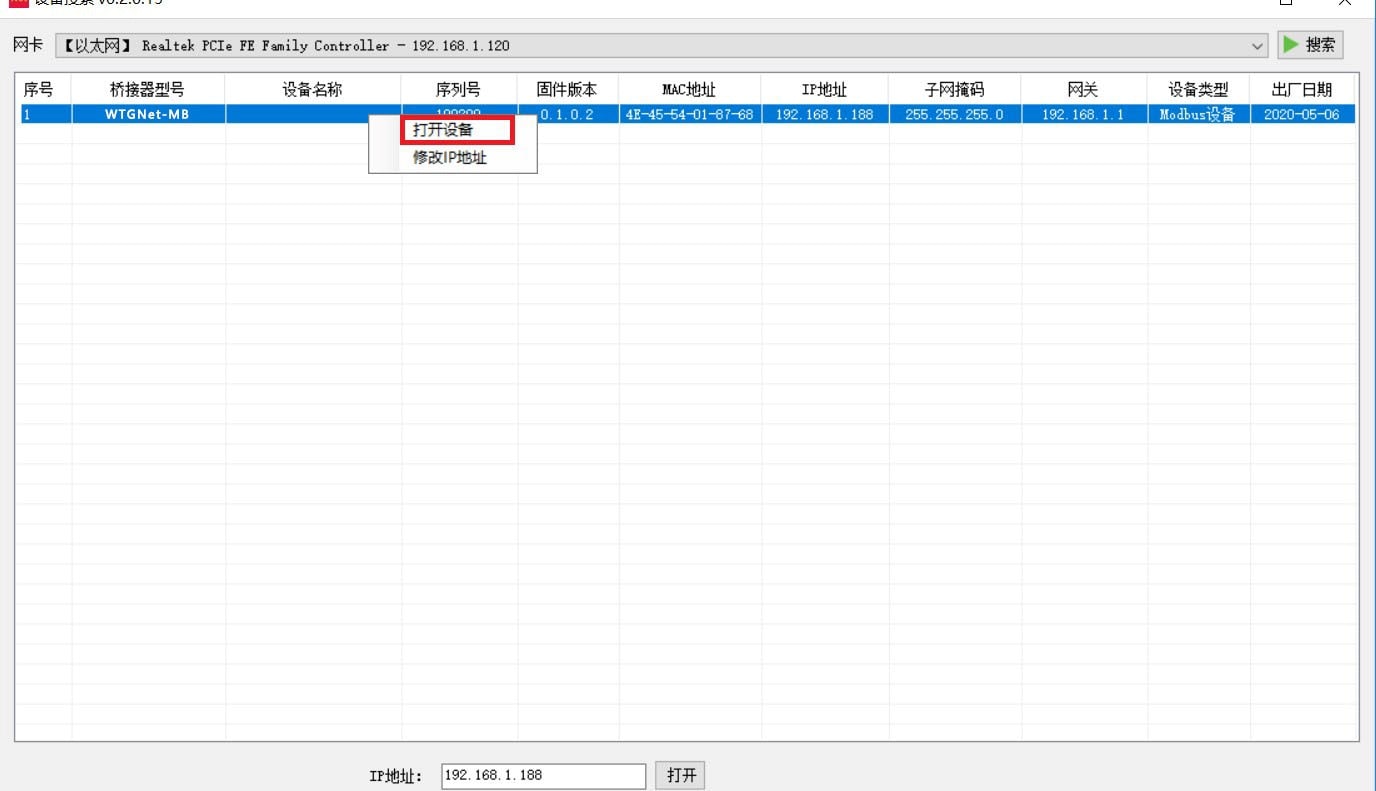Screen dimensions: 1376x791
Task: Click the 设备类型 column header
Action: (x=1198, y=90)
